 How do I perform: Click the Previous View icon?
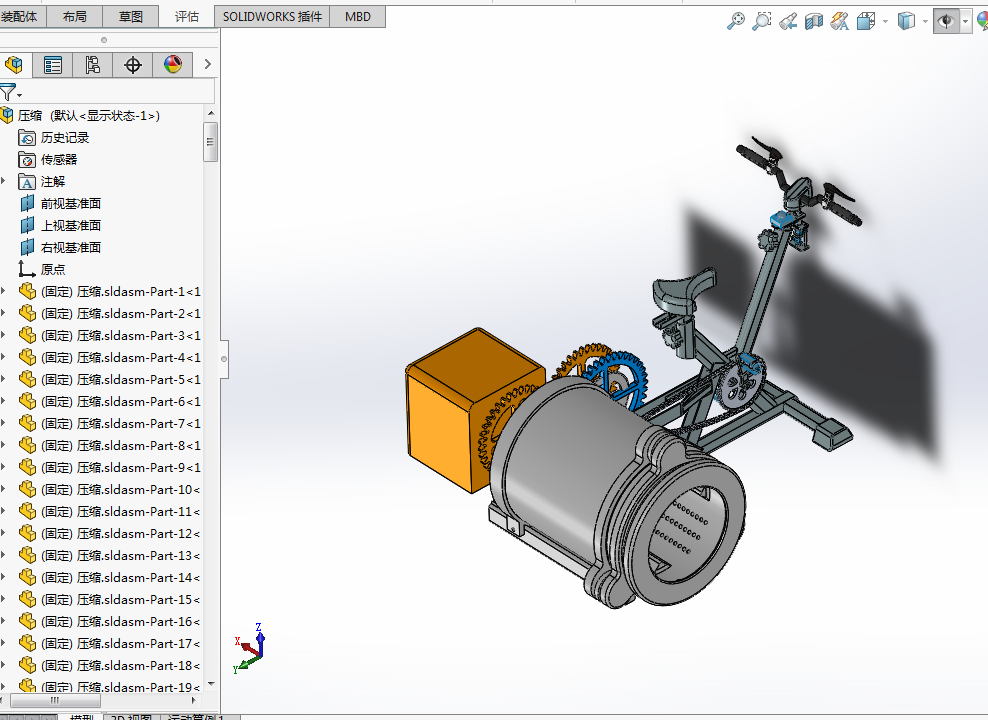point(788,21)
